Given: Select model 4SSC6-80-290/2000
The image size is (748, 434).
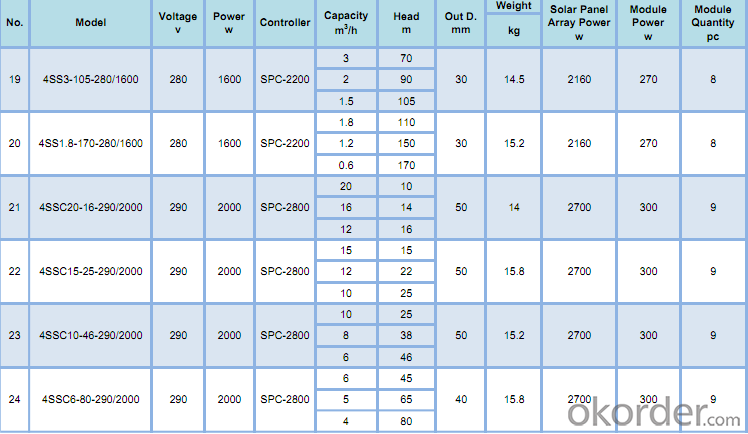Looking at the screenshot, I should (91, 399).
